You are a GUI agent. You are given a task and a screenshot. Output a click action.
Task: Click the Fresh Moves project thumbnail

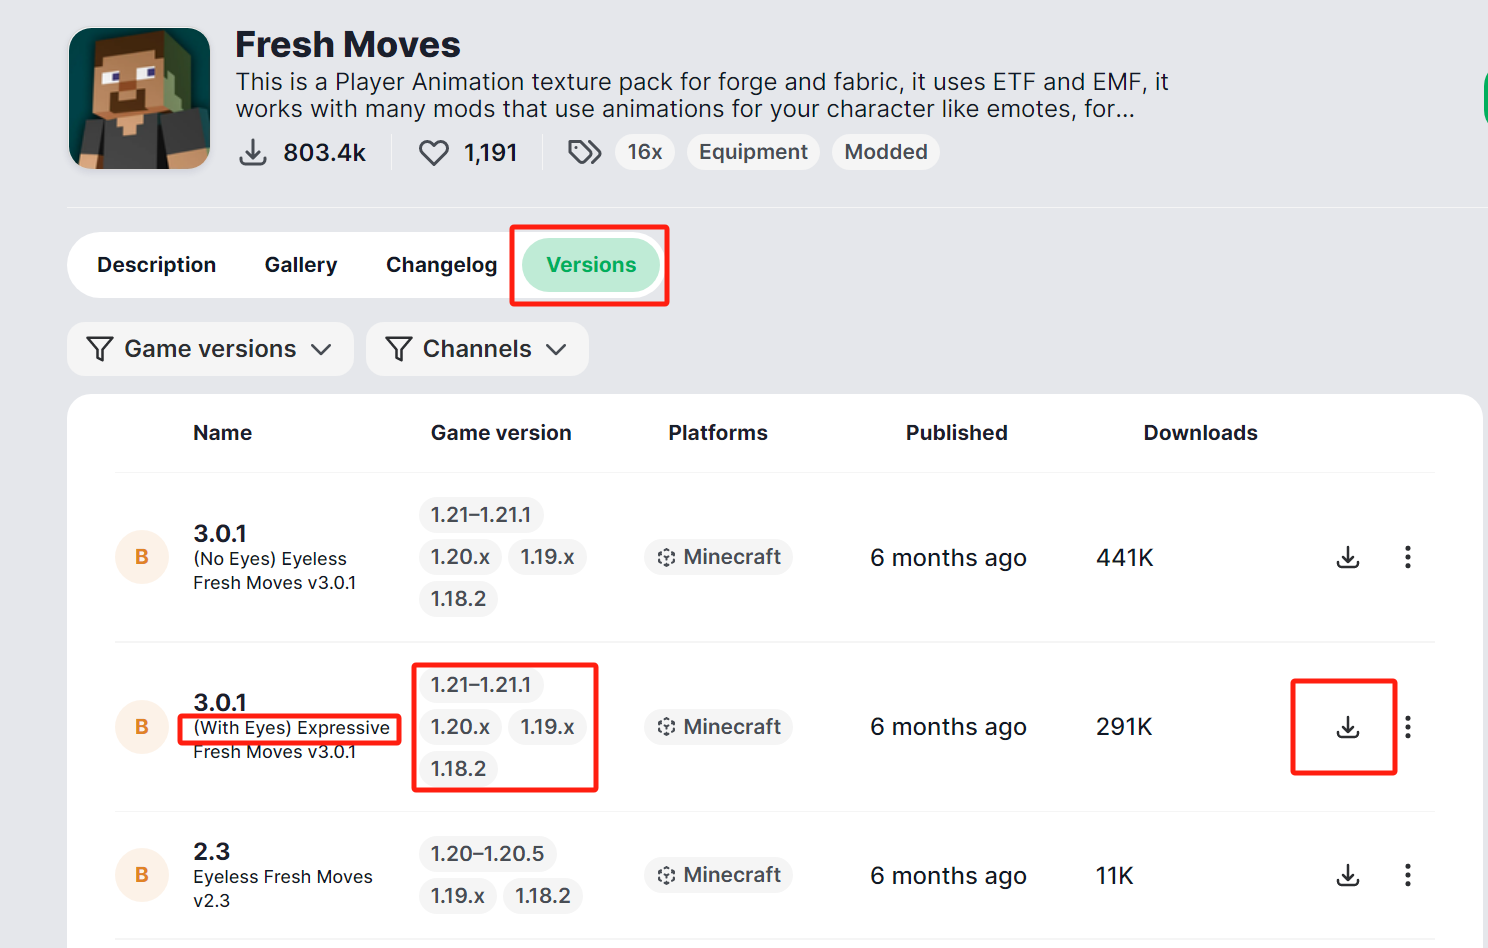pyautogui.click(x=139, y=98)
